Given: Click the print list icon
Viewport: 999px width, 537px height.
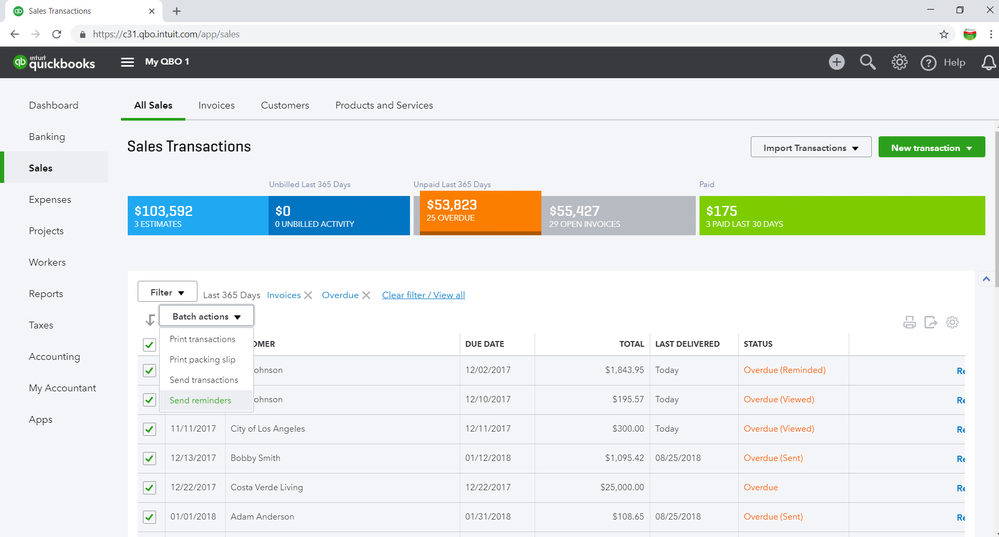Looking at the screenshot, I should click(909, 322).
